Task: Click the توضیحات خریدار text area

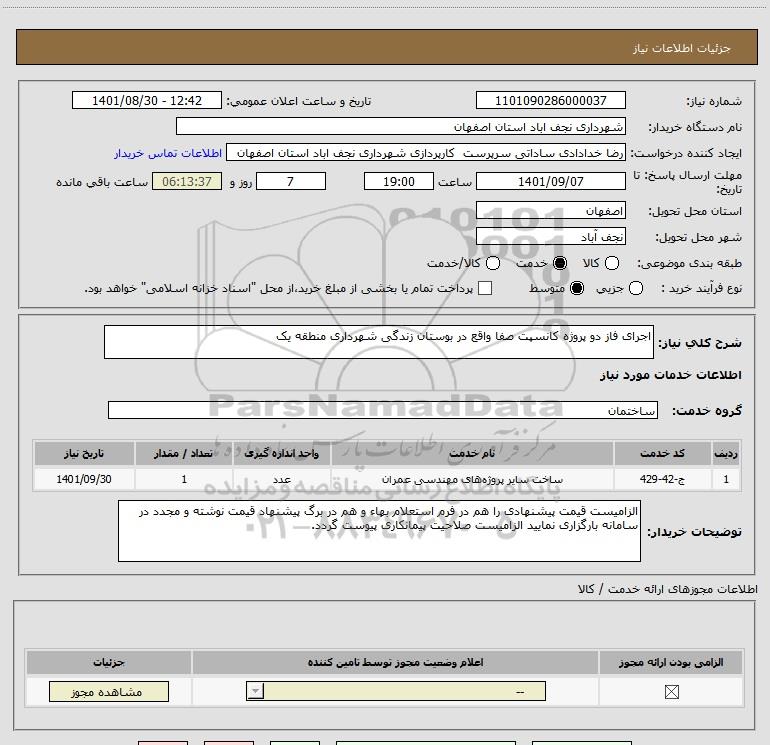Action: [379, 531]
